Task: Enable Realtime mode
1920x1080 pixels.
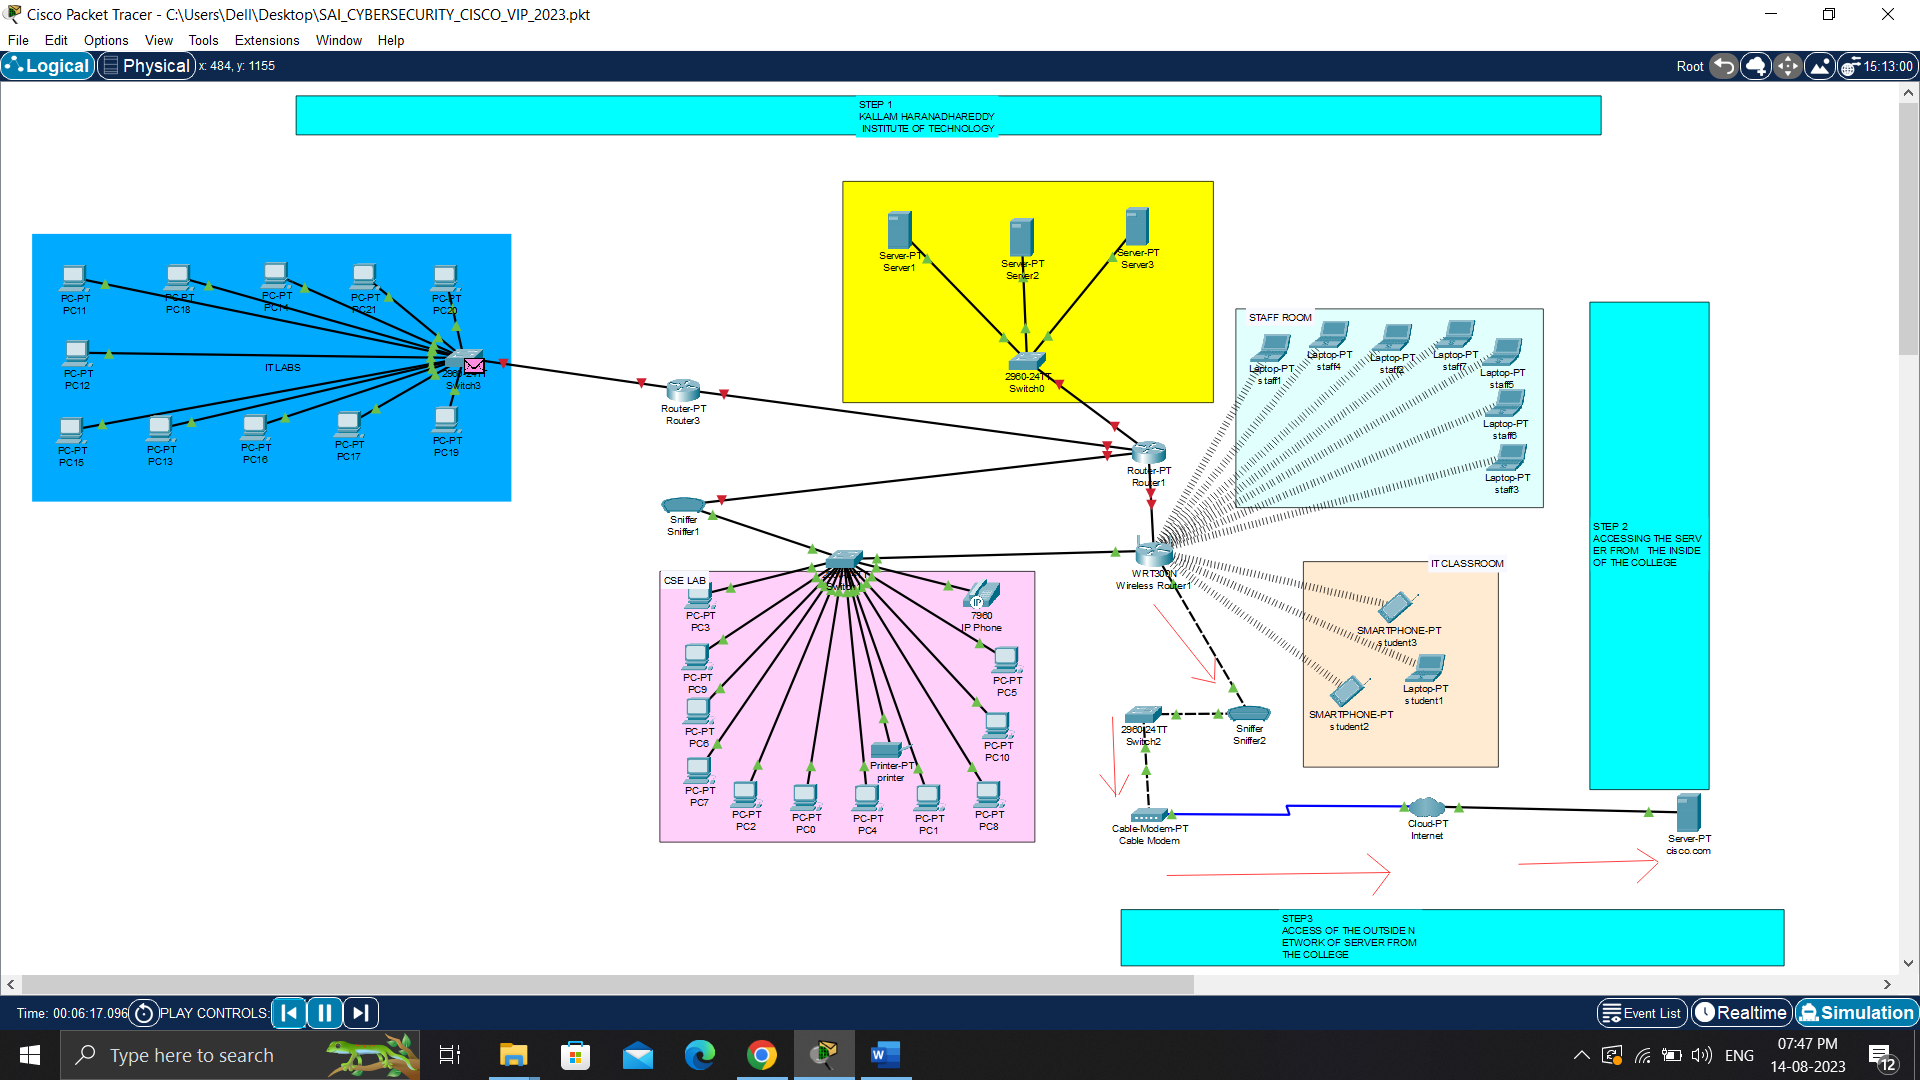Action: click(x=1741, y=1012)
